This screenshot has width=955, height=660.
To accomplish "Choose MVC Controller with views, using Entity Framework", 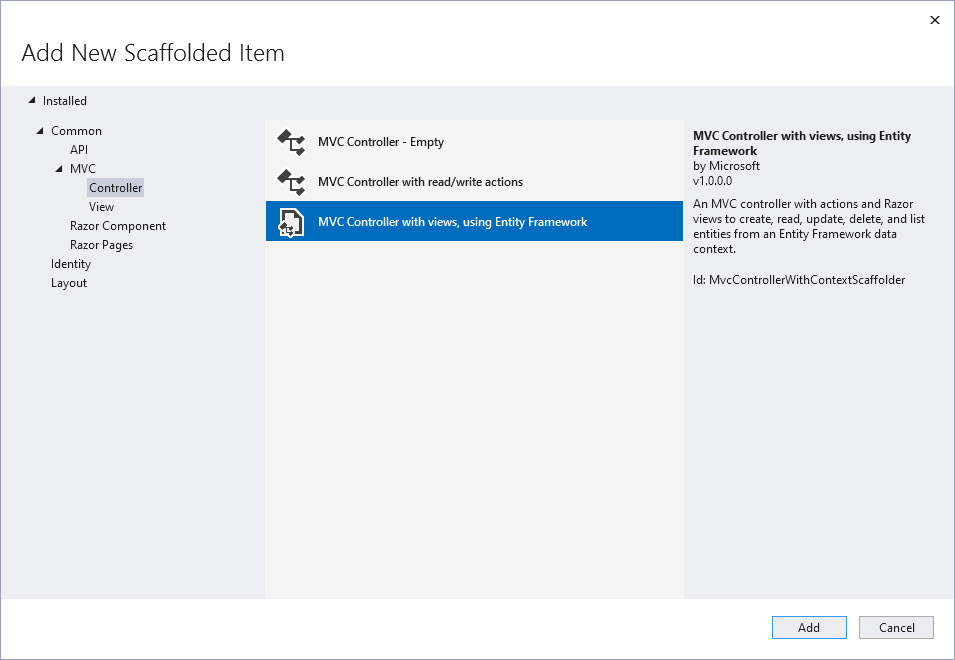I will coord(474,222).
